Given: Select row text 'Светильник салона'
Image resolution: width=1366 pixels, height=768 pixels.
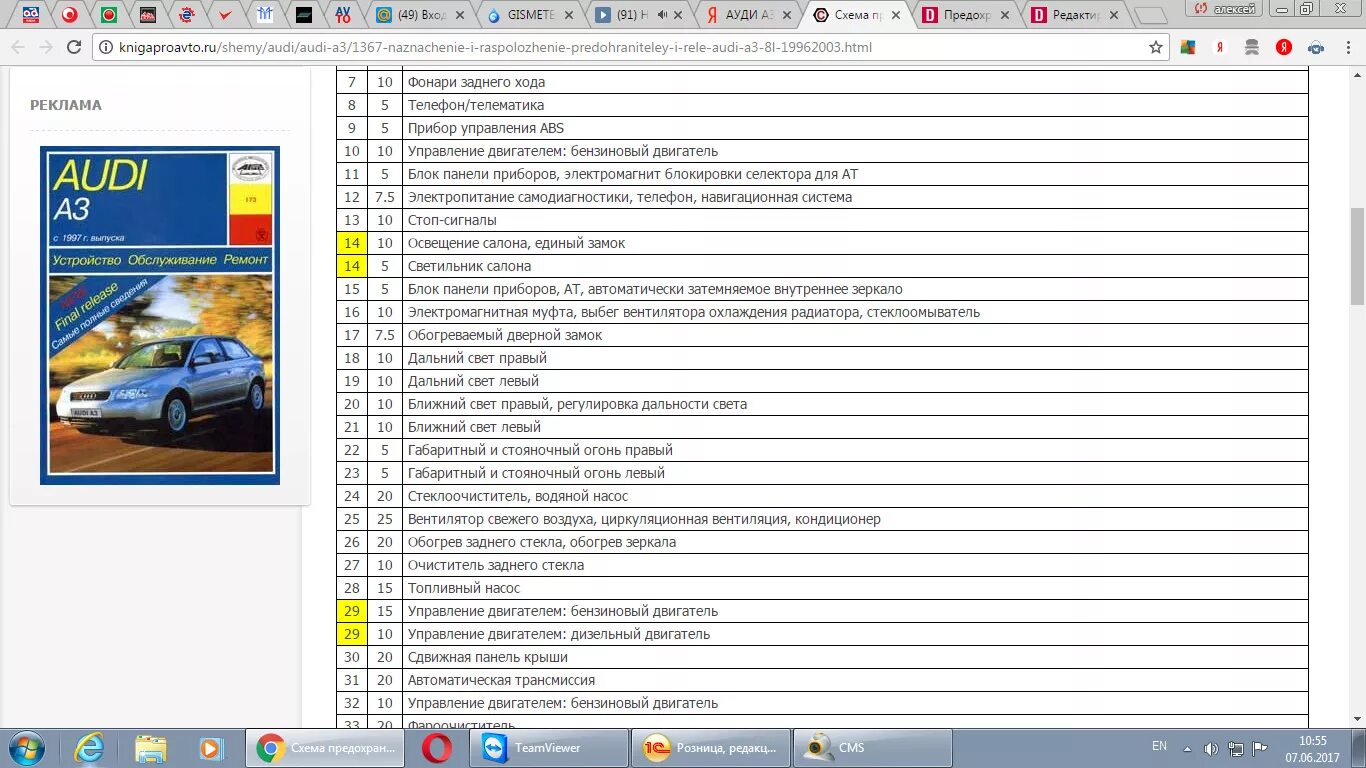Looking at the screenshot, I should (x=469, y=266).
